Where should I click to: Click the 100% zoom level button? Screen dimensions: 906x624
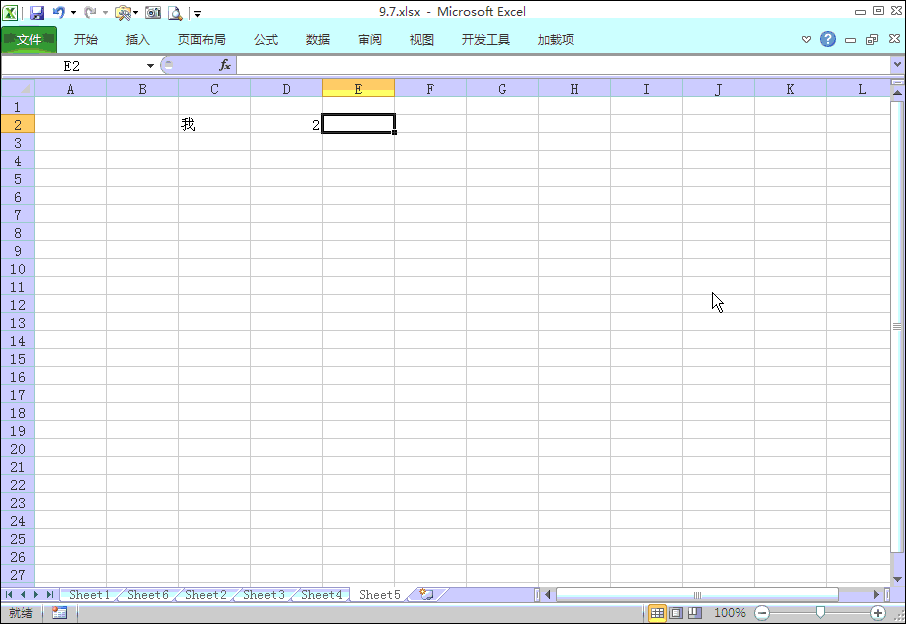pyautogui.click(x=730, y=613)
